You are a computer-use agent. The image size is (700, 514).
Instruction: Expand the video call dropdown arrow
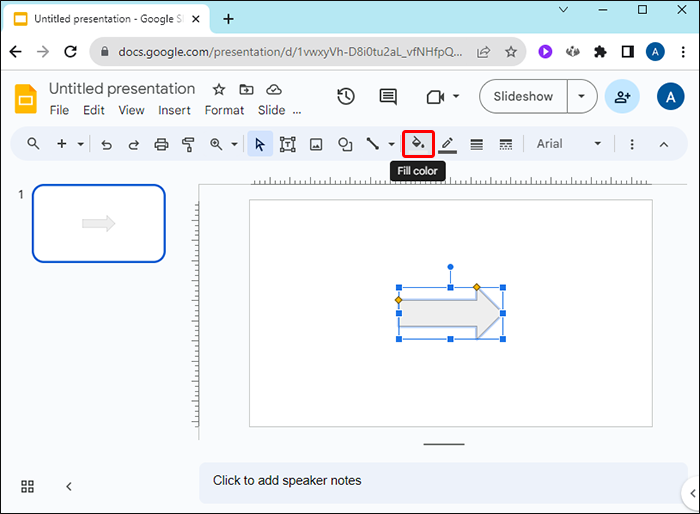tap(456, 96)
